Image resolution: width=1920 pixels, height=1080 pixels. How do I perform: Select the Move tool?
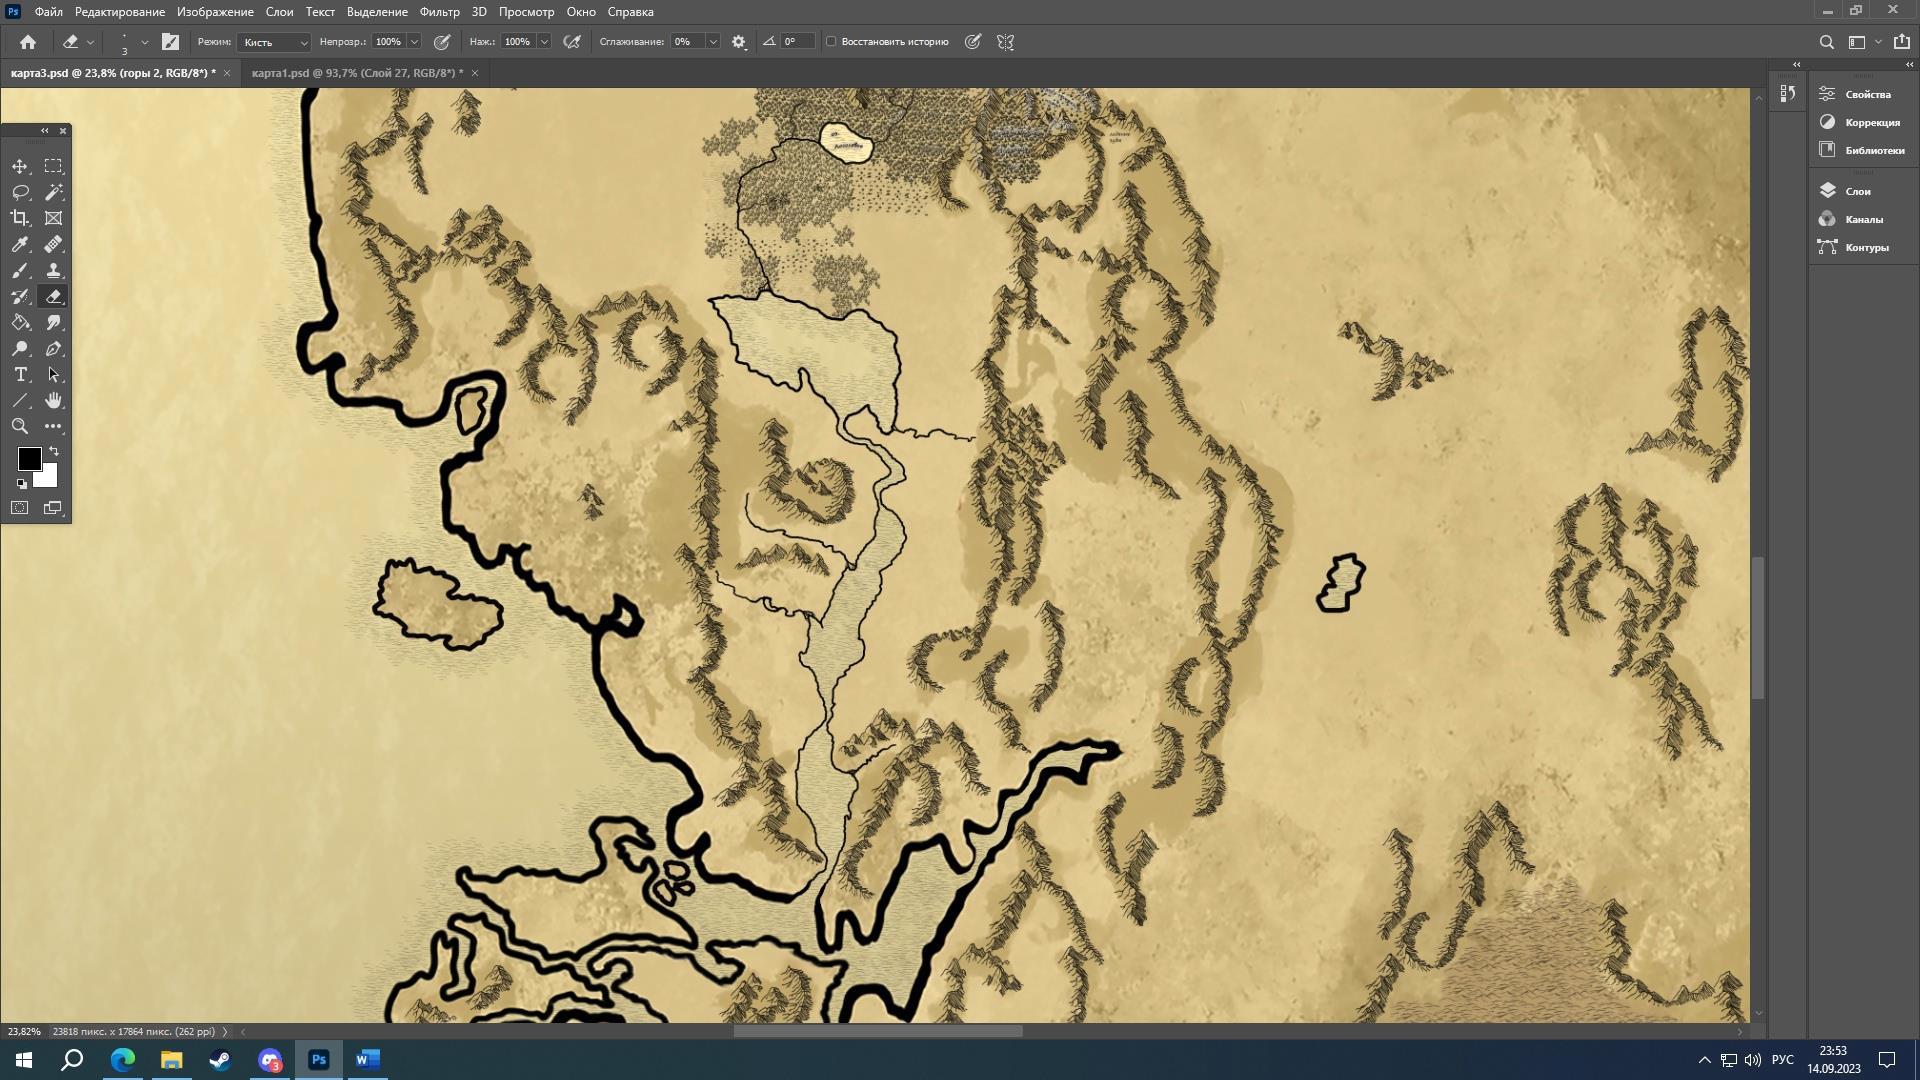click(x=20, y=166)
